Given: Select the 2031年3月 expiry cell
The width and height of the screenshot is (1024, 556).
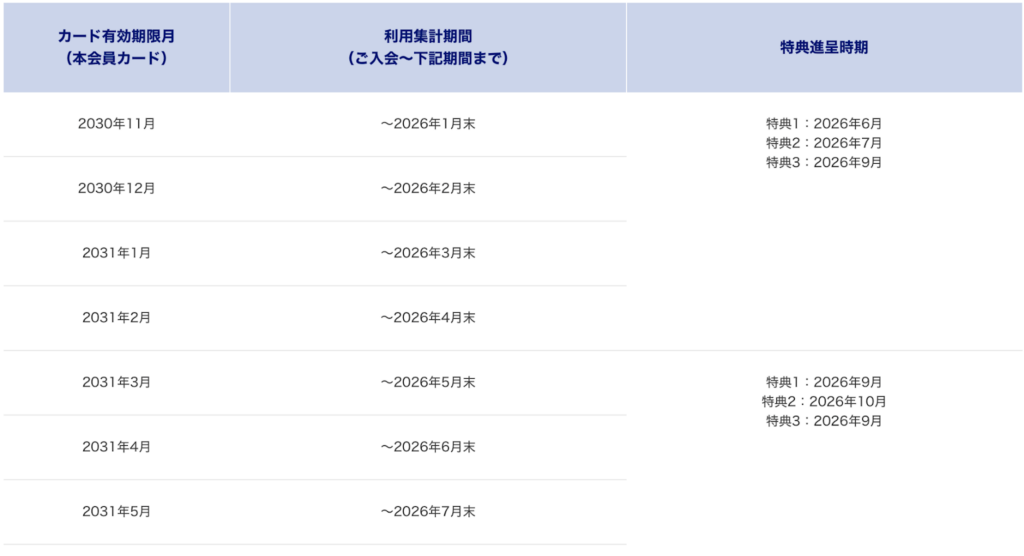Looking at the screenshot, I should click(116, 382).
